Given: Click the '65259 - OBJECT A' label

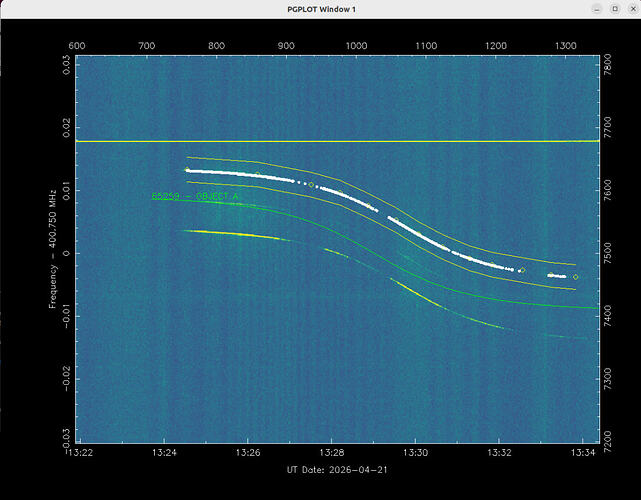Looking at the screenshot, I should tap(195, 196).
